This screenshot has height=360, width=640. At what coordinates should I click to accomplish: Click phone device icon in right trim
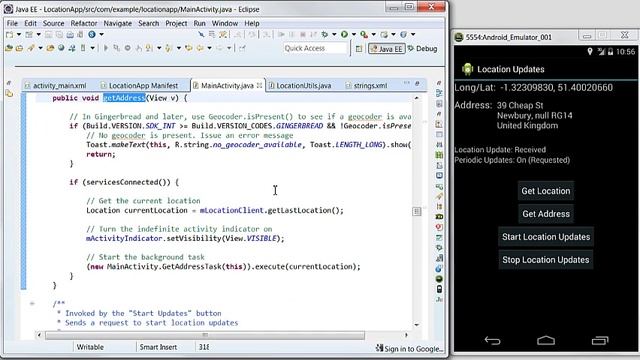[x=439, y=289]
